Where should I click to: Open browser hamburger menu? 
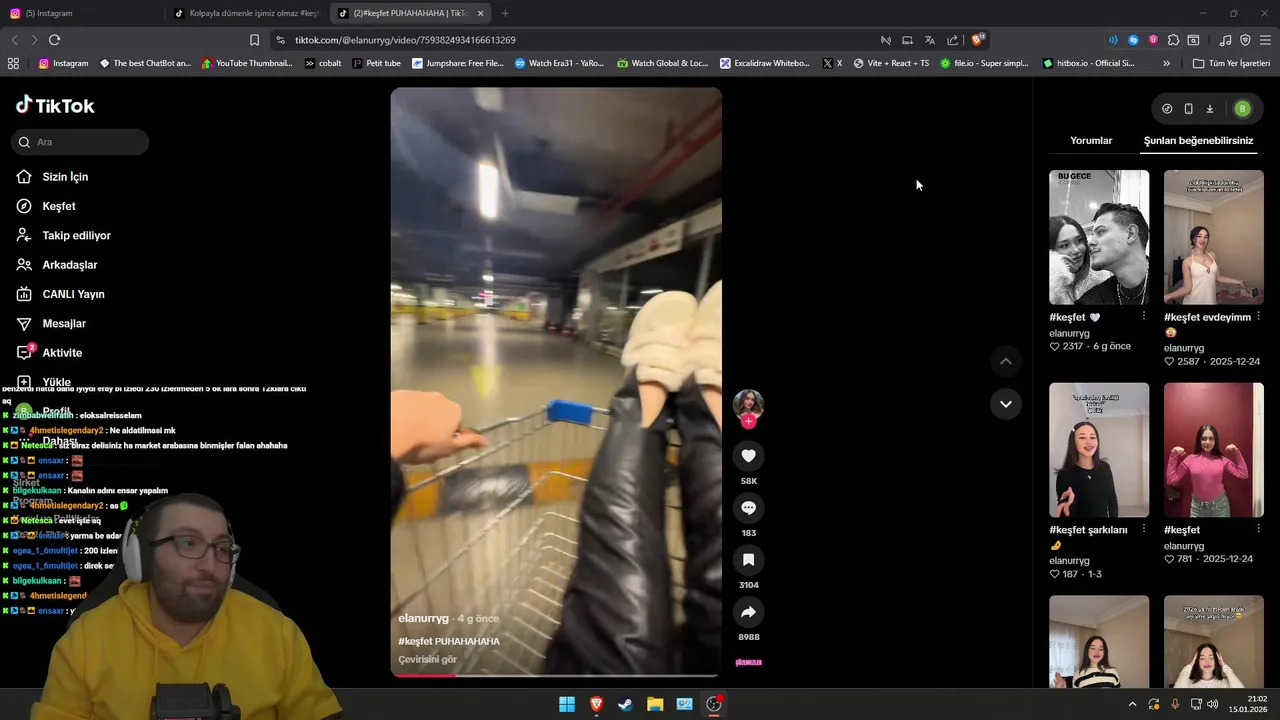tap(1265, 40)
